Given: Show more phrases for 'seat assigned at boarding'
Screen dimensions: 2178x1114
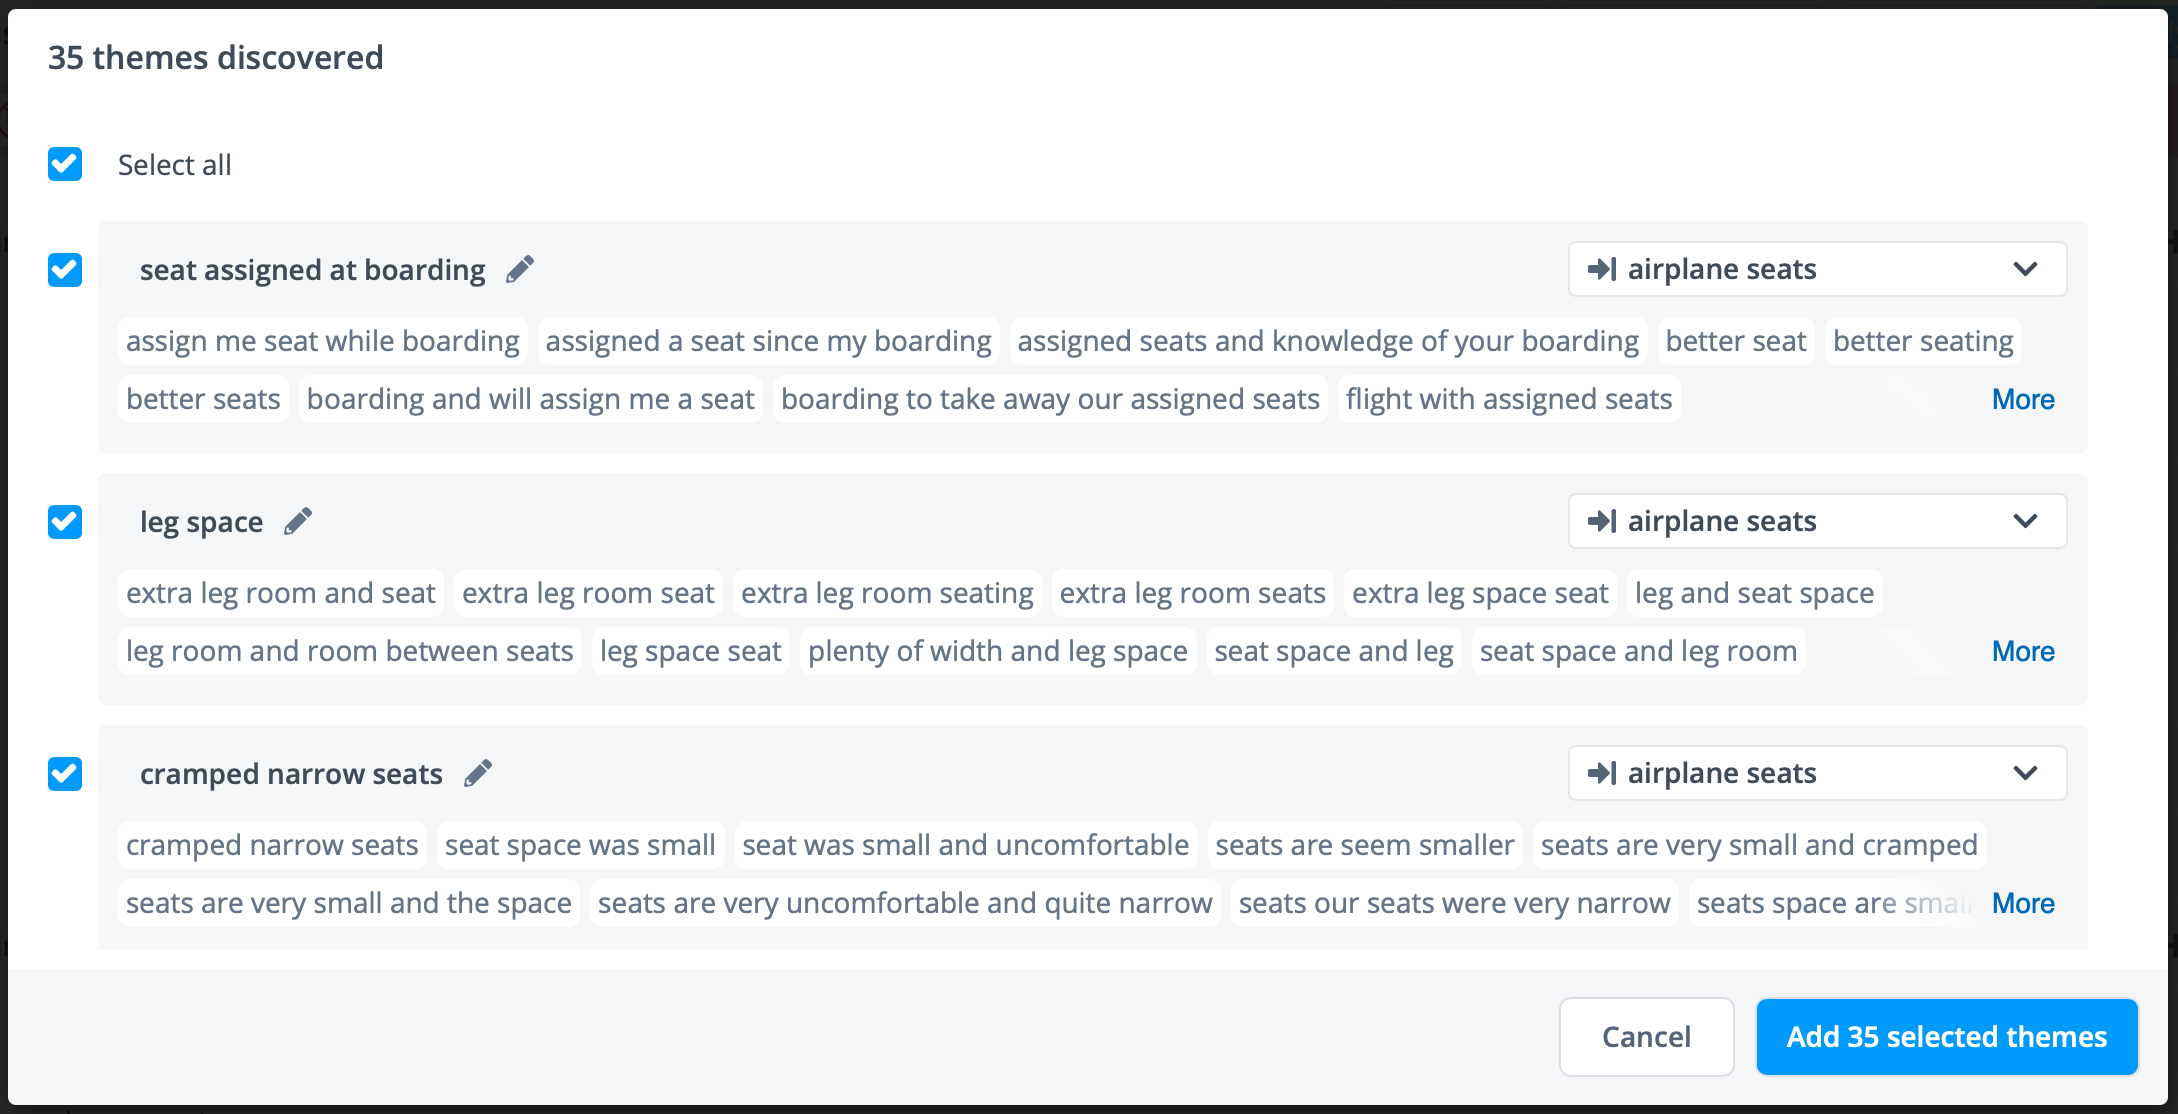Looking at the screenshot, I should click(x=2023, y=399).
